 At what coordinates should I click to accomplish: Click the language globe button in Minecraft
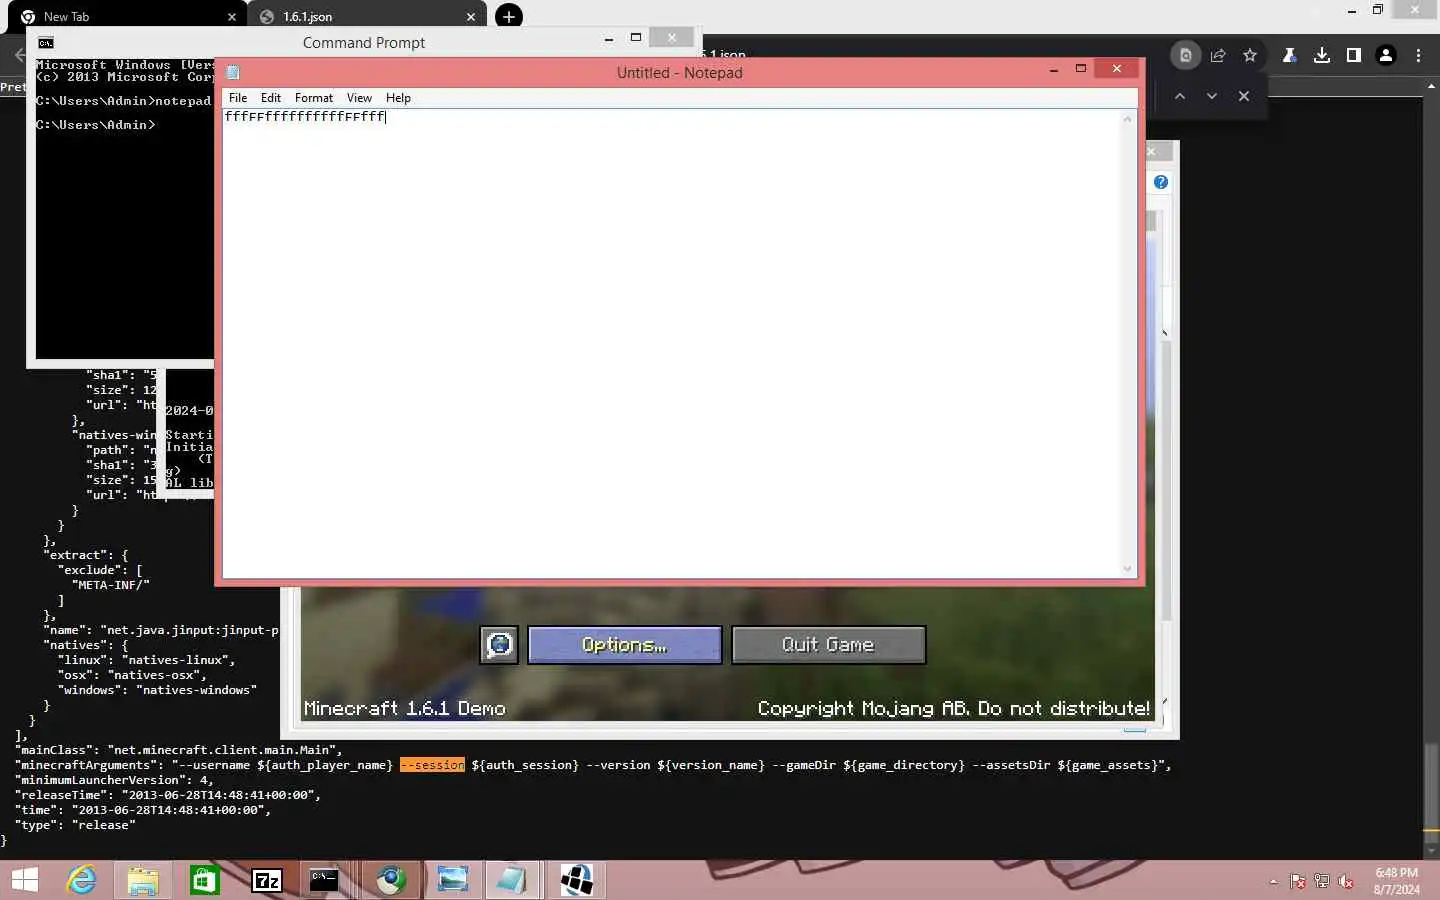[x=499, y=645]
